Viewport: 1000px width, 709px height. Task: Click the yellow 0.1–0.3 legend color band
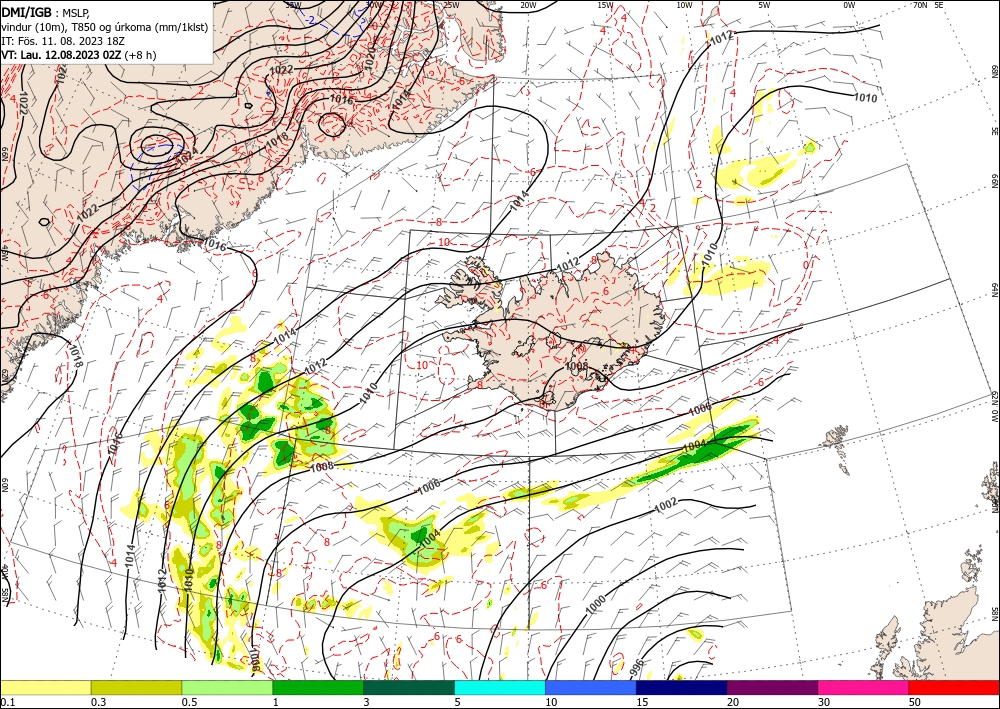(x=45, y=687)
